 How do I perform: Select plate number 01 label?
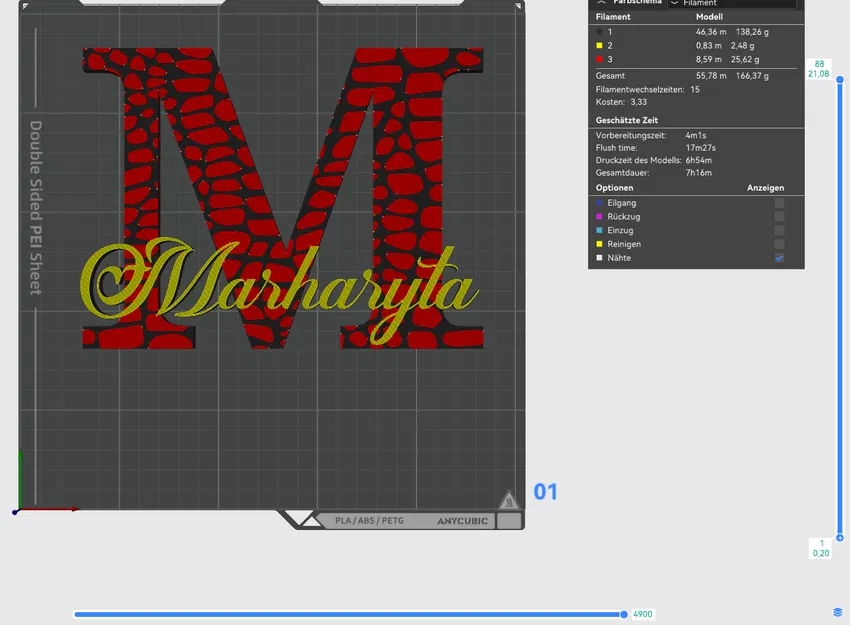[x=545, y=492]
